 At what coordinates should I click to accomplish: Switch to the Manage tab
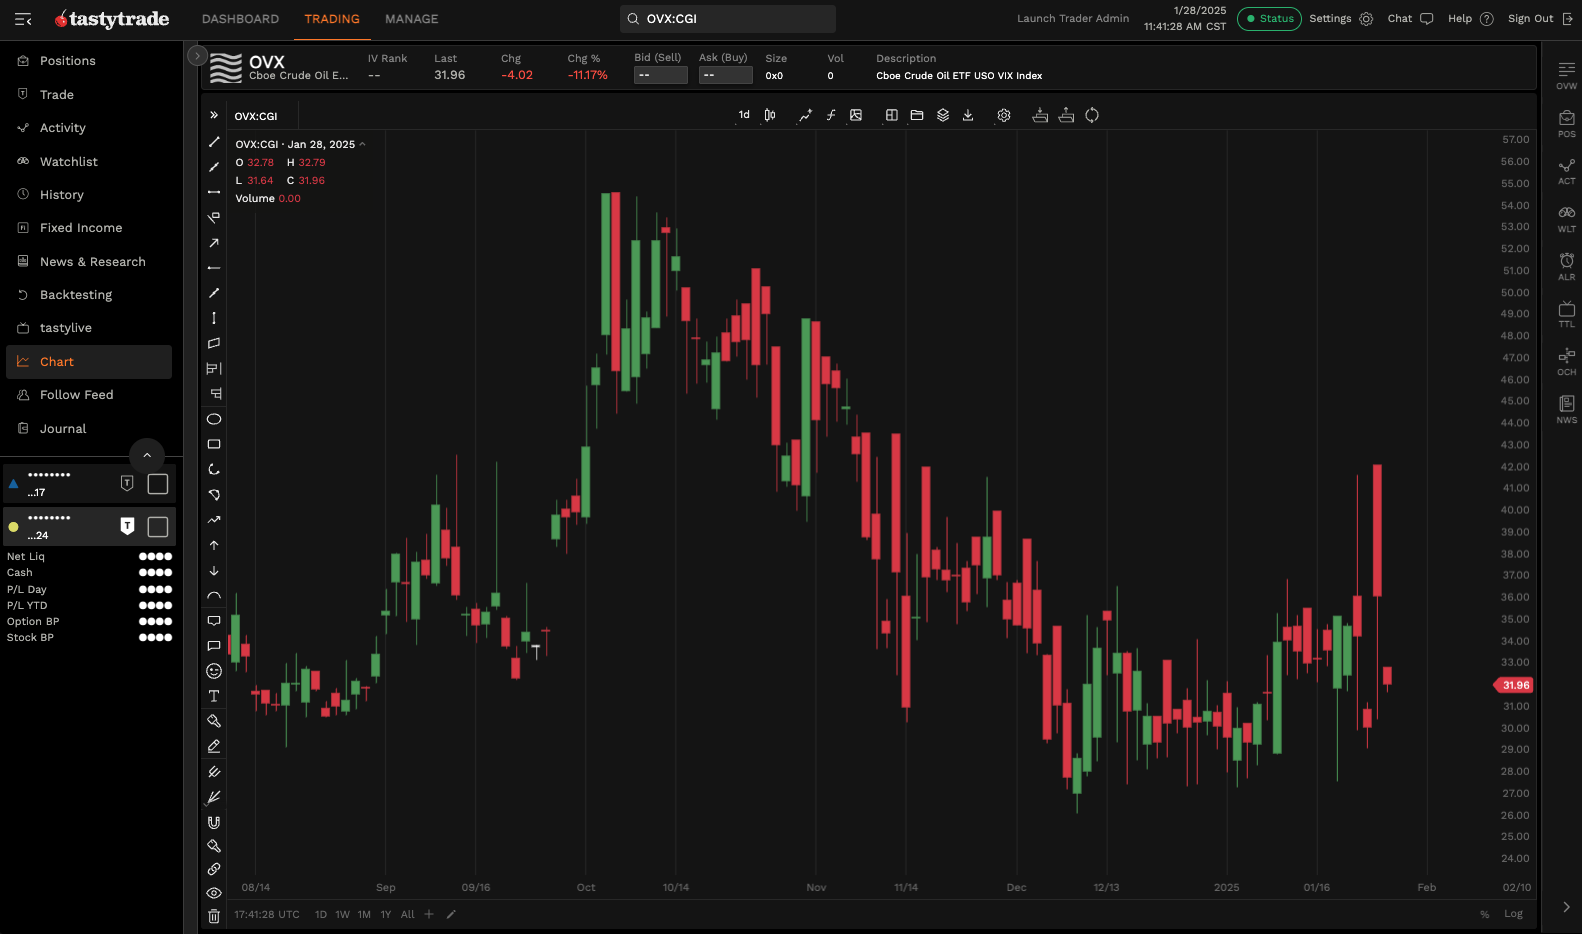412,19
